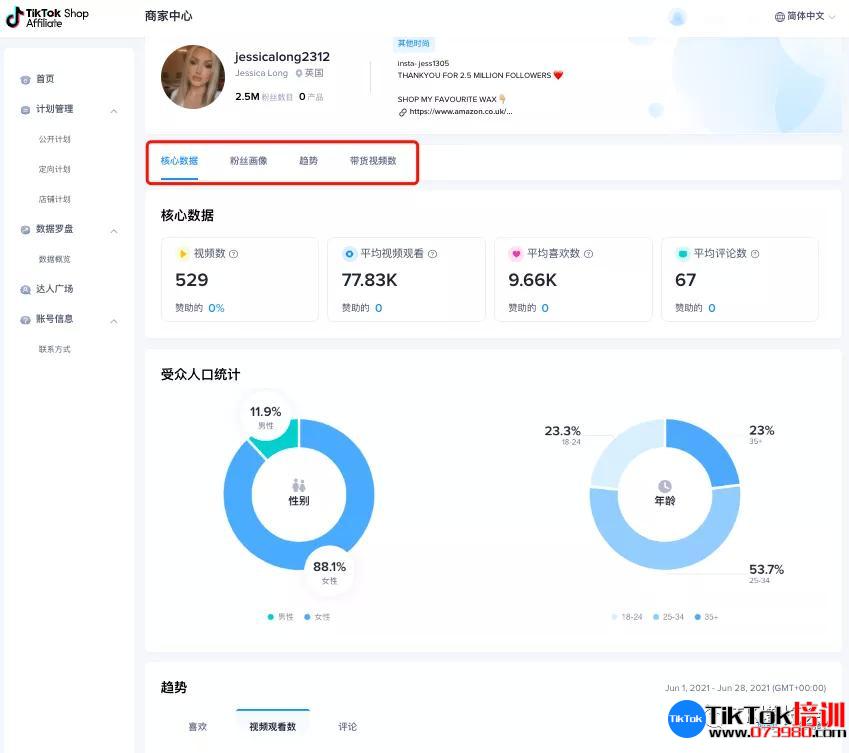The image size is (849, 753).
Task: Click the globe language icon
Action: [x=780, y=17]
